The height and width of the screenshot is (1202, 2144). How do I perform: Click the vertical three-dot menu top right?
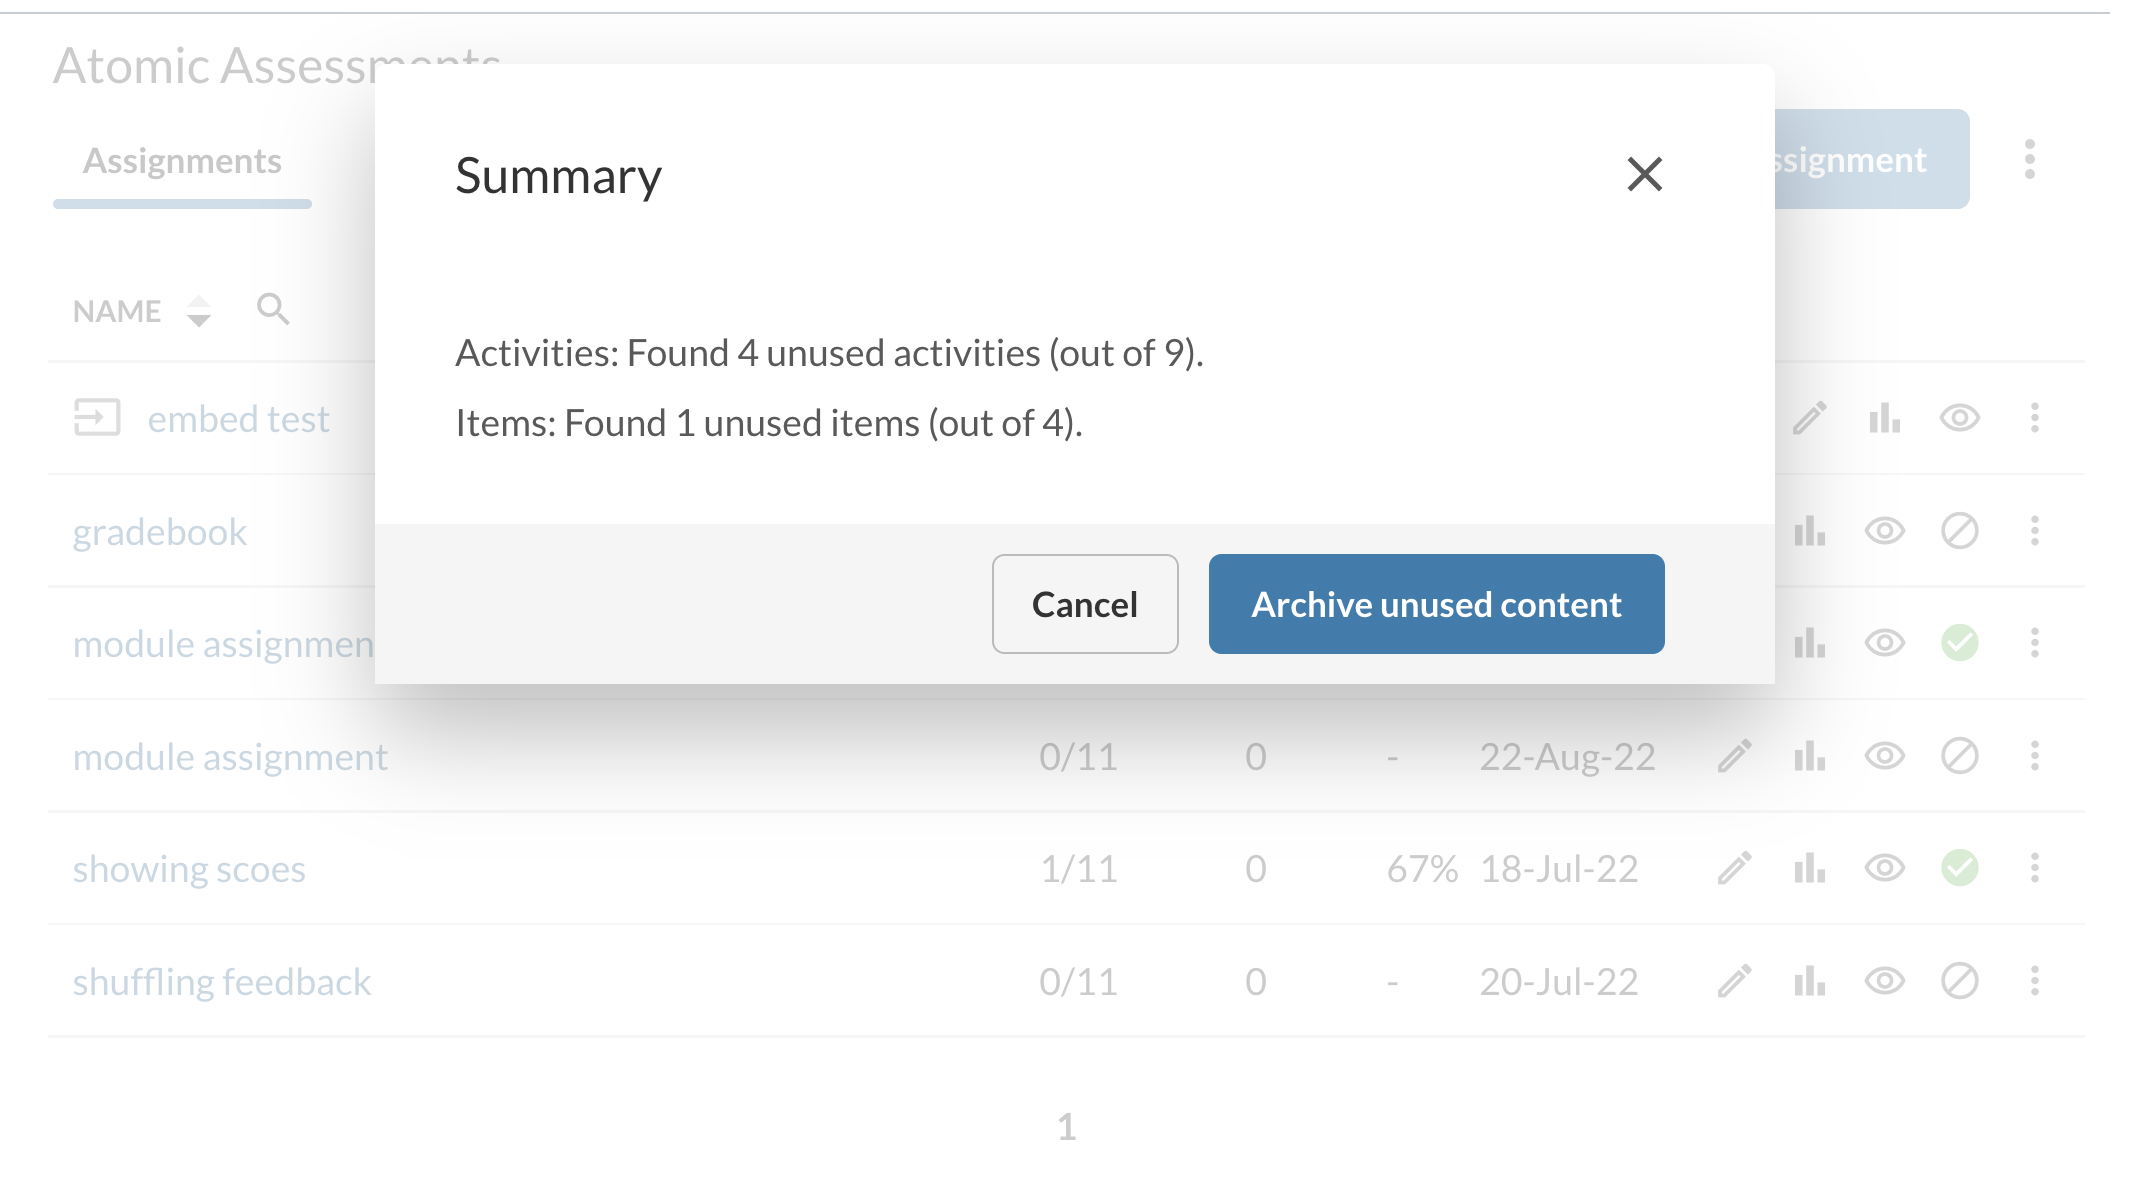click(2029, 159)
